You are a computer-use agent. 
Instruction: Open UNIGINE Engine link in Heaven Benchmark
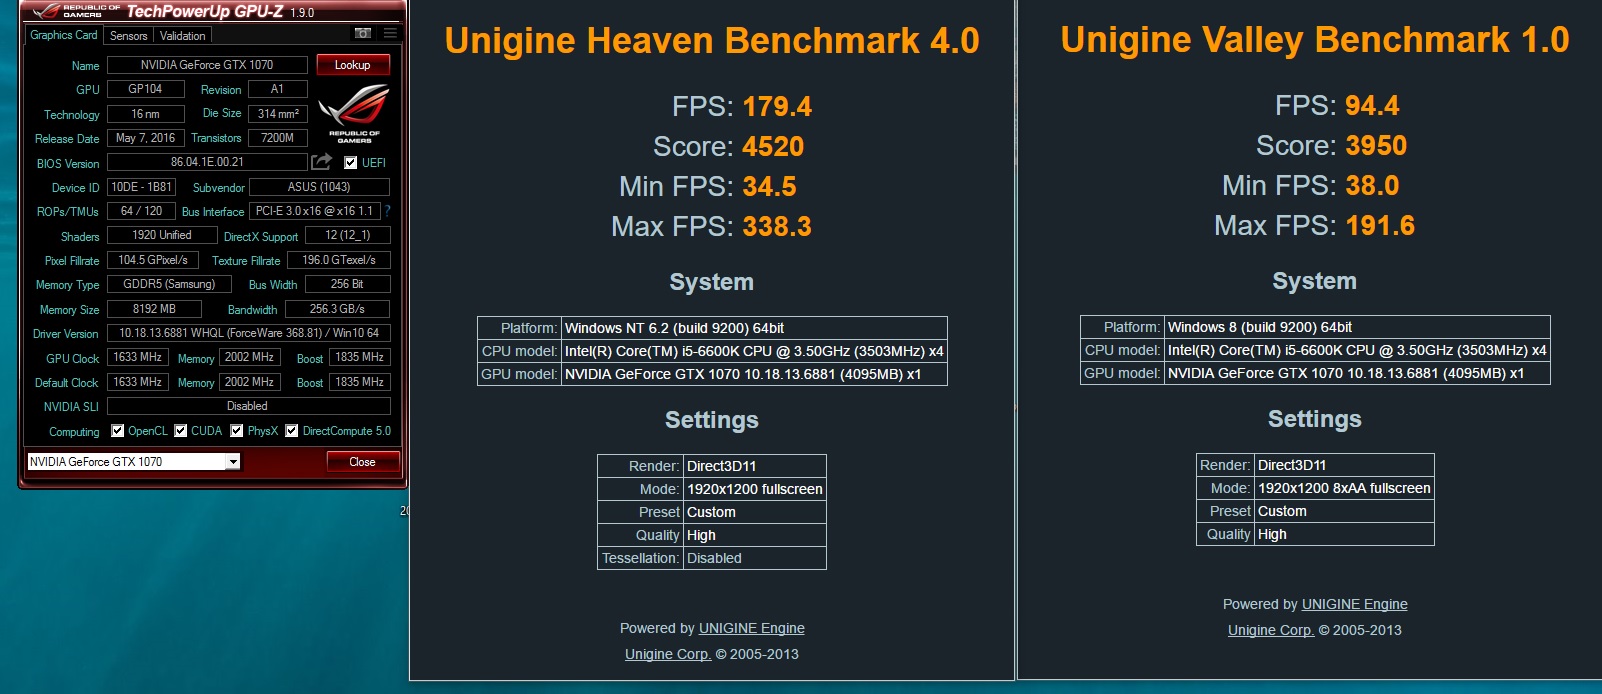752,628
